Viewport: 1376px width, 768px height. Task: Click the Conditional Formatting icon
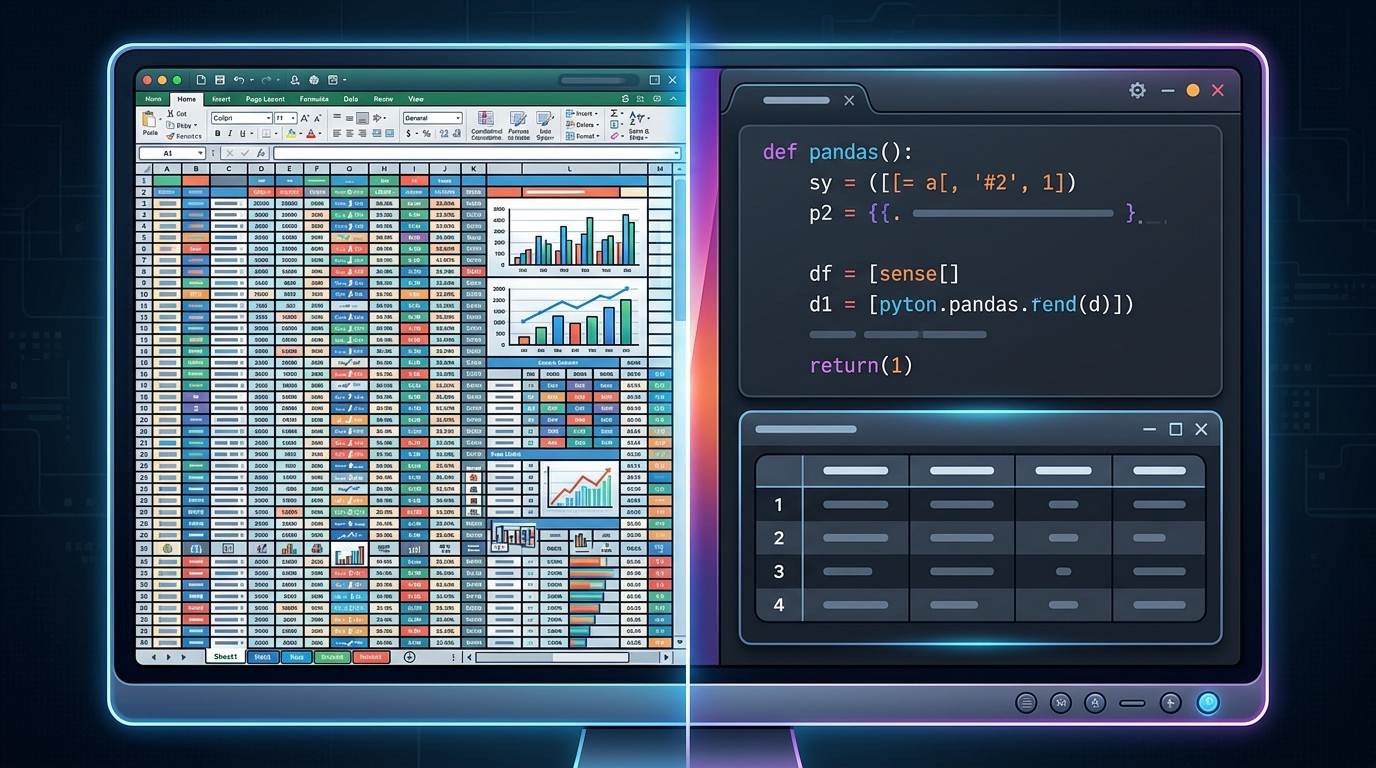coord(486,118)
